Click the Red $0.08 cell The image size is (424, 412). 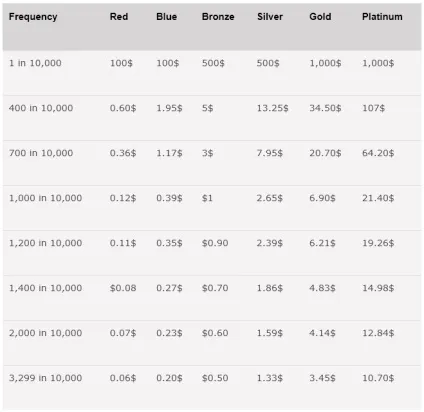tap(123, 288)
